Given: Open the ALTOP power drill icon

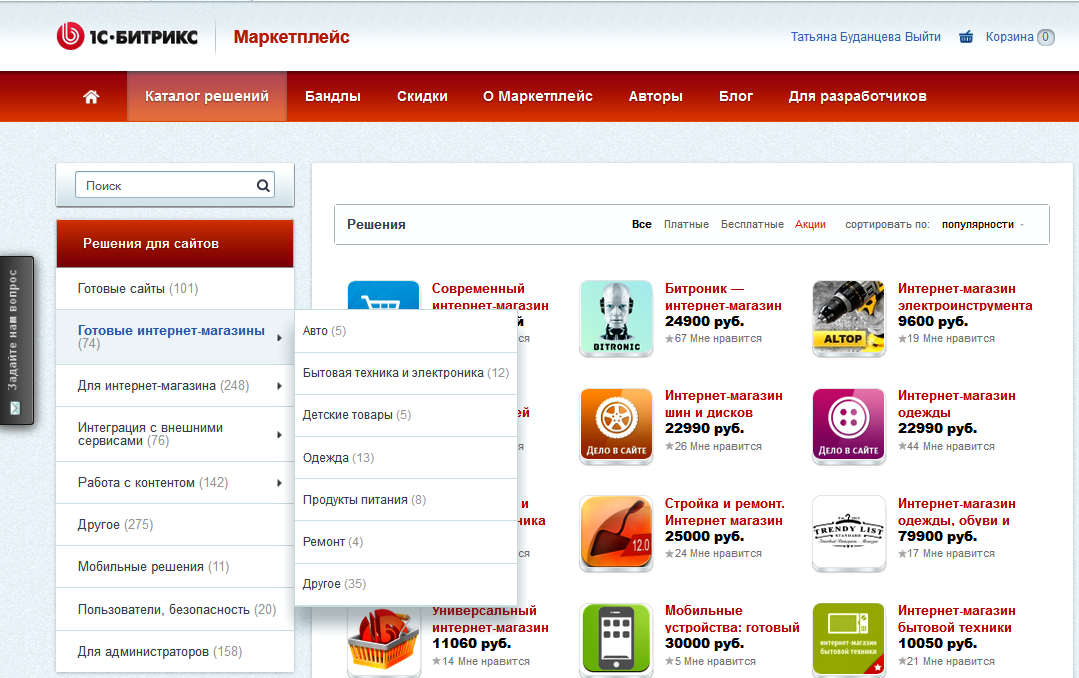Looking at the screenshot, I should 849,318.
